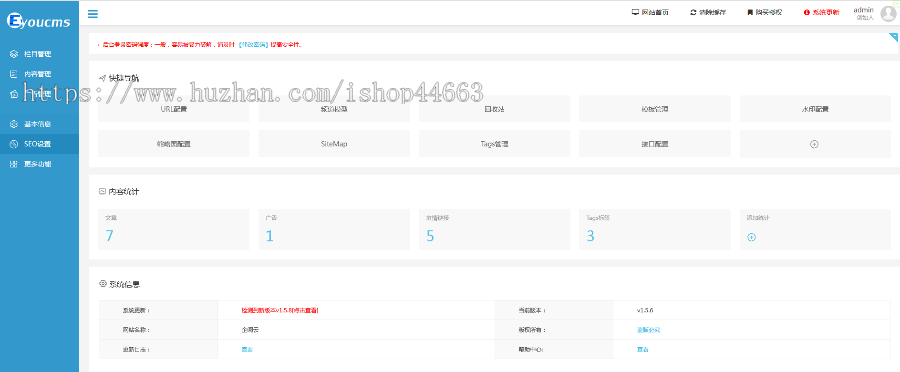Click the blue bracketed link in red notice
The image size is (900, 372).
pos(253,44)
